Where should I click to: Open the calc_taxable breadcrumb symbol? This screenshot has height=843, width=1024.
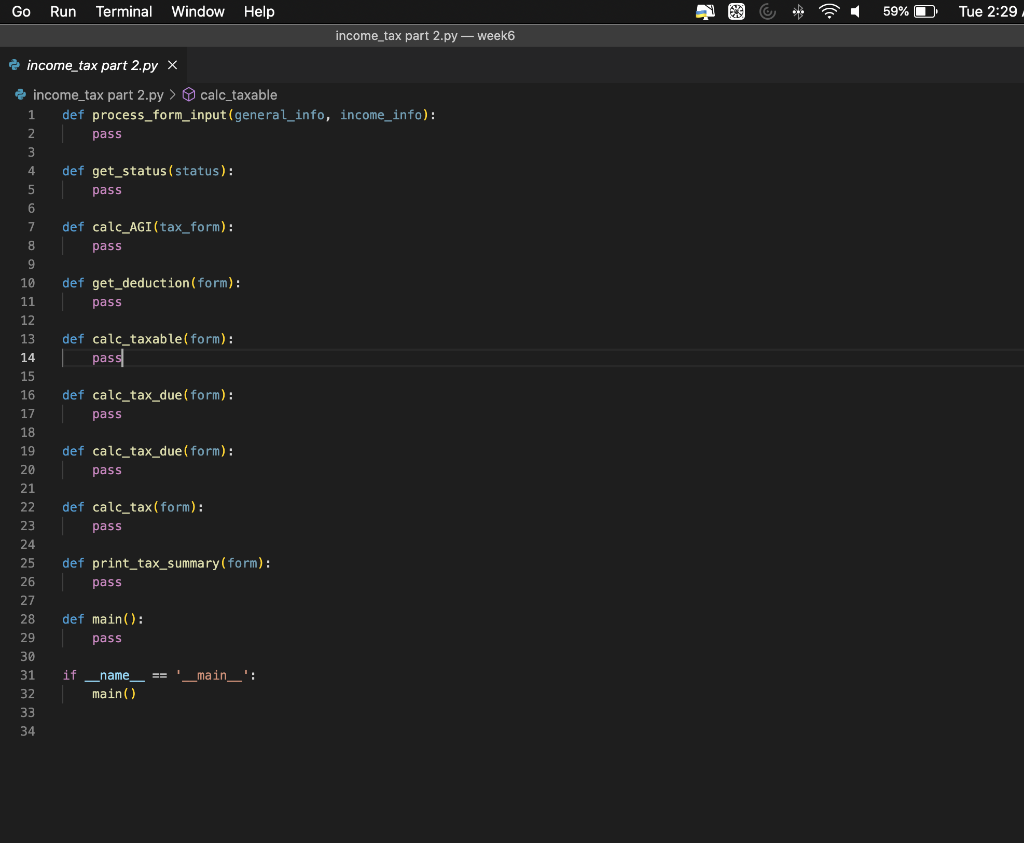pos(238,95)
